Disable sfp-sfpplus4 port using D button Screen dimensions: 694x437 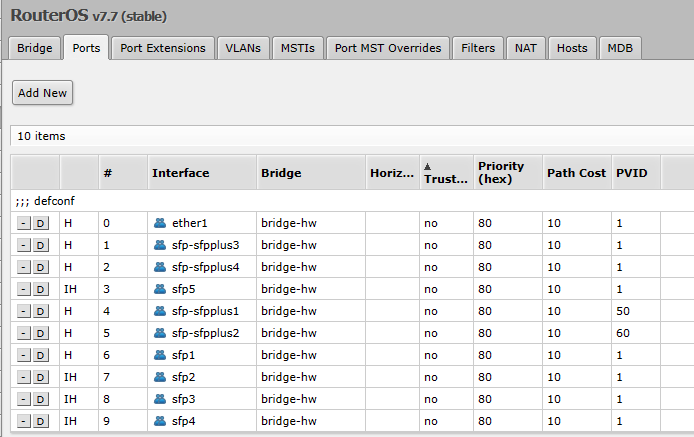click(x=40, y=267)
